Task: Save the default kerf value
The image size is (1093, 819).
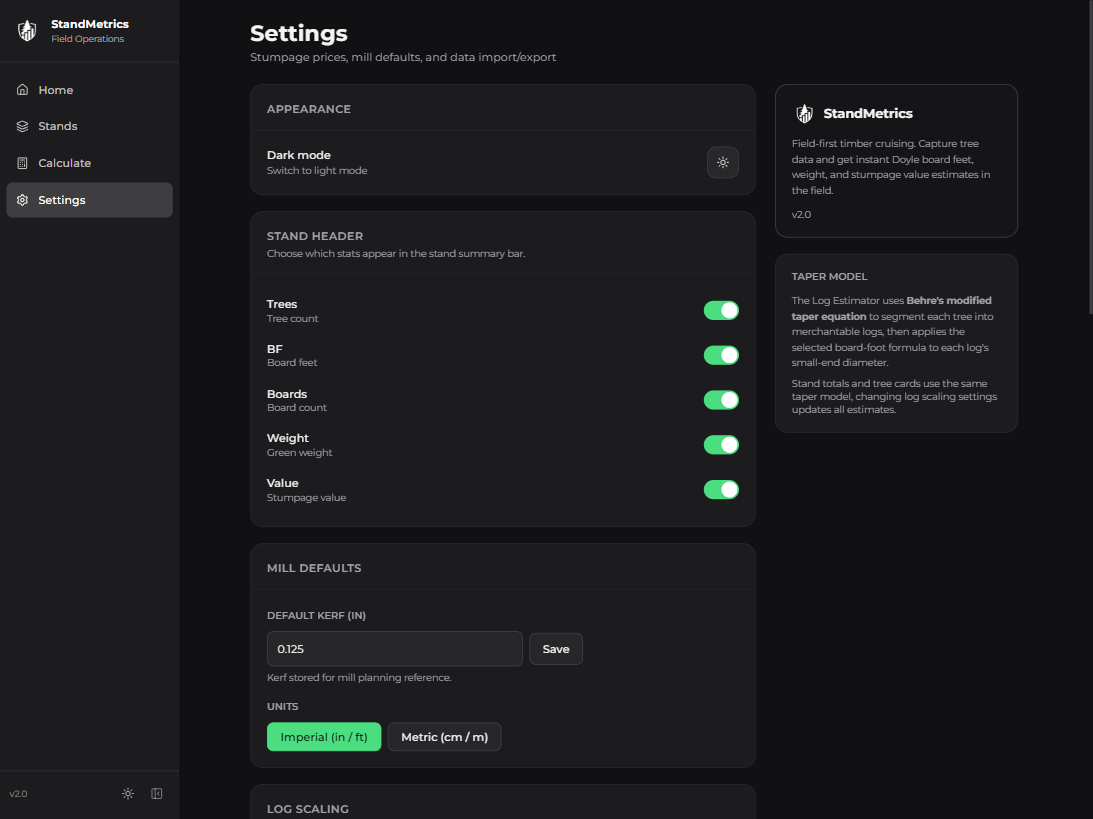Action: [x=555, y=649]
